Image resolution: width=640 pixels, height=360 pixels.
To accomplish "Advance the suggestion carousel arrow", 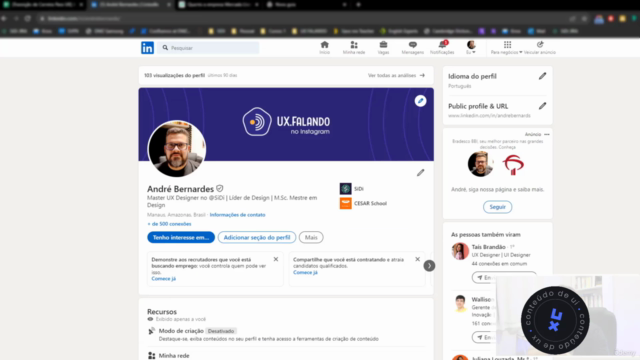I will 429,266.
